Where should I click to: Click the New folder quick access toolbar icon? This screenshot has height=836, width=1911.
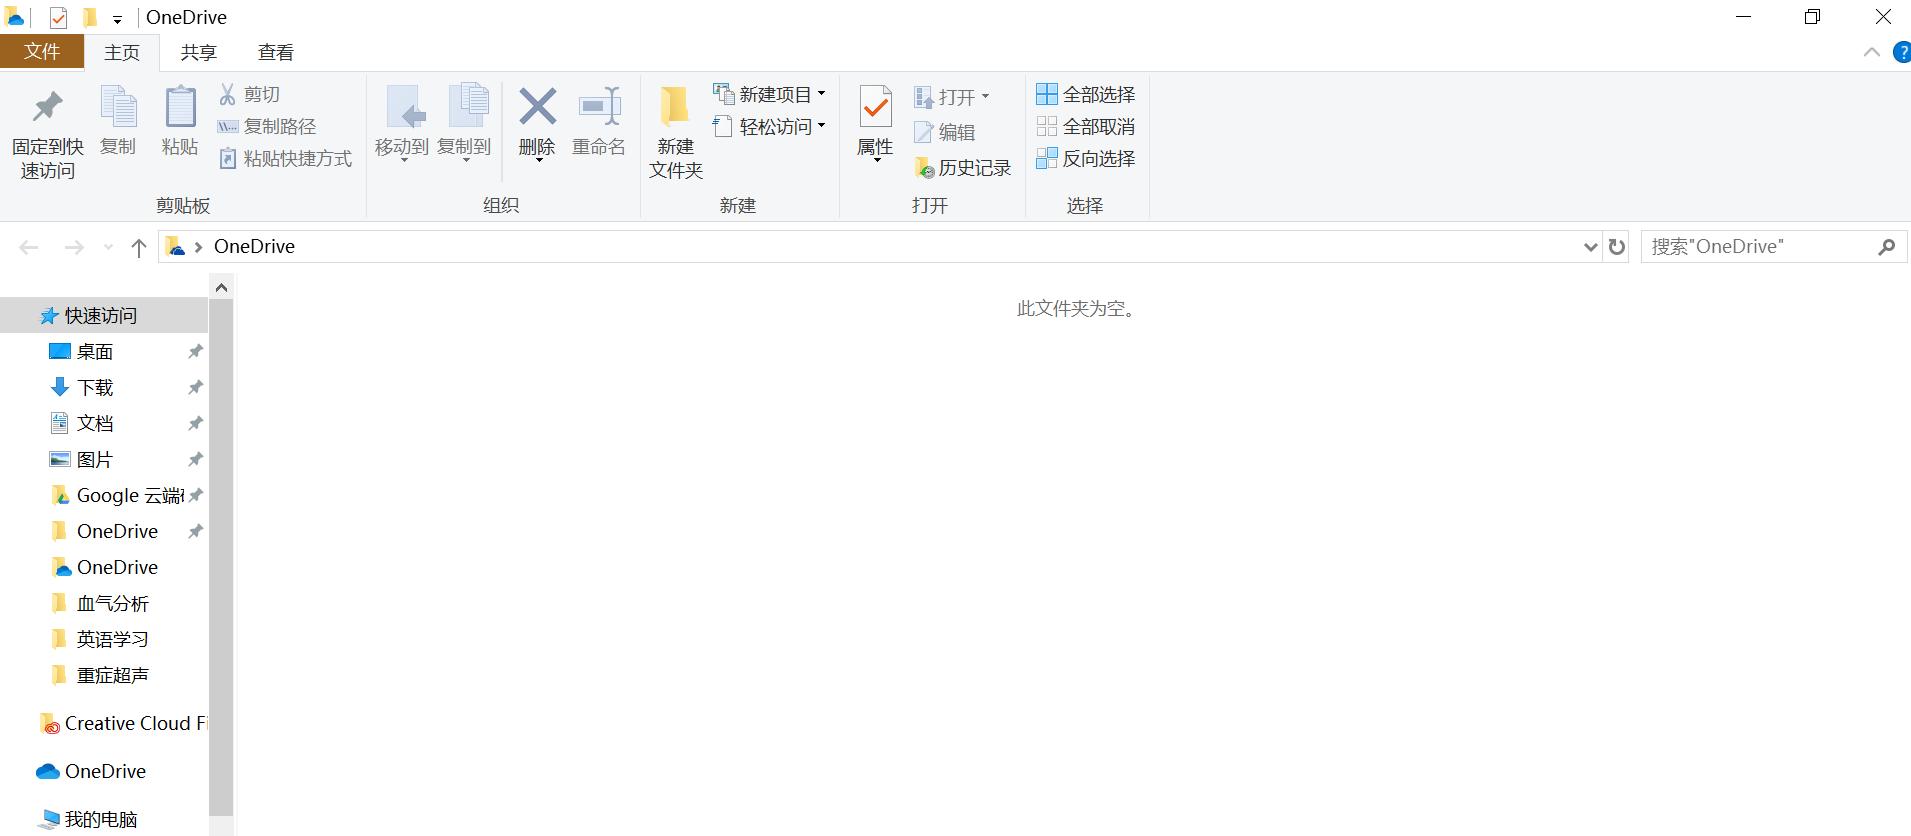(x=90, y=17)
